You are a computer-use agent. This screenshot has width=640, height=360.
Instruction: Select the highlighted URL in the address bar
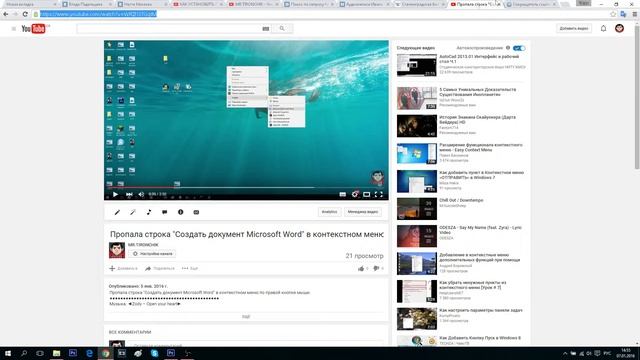click(x=98, y=14)
